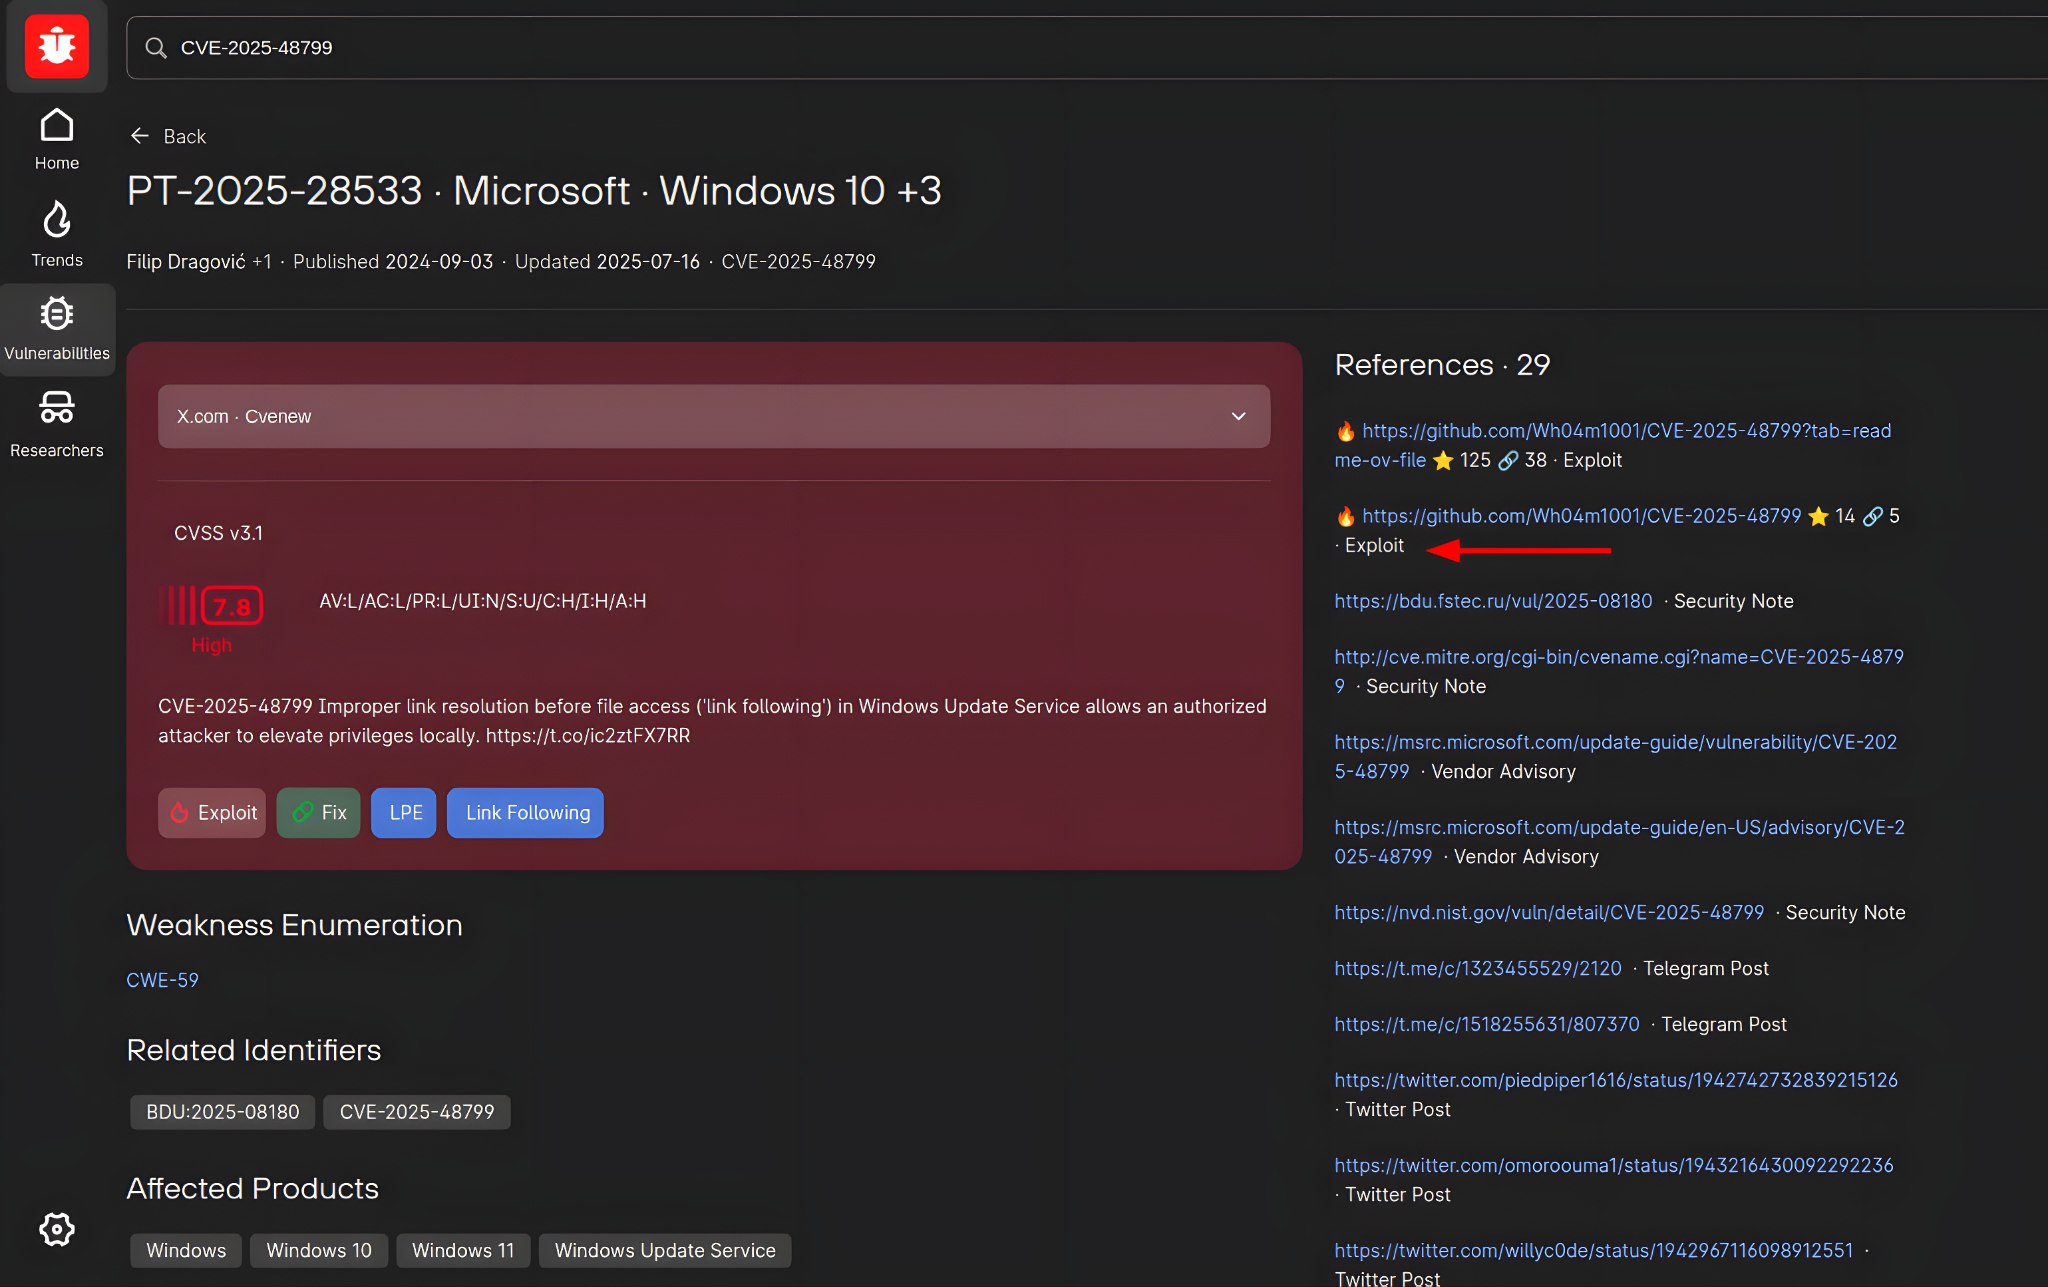Click the star icon beside 14
The width and height of the screenshot is (2048, 1287).
click(1819, 516)
